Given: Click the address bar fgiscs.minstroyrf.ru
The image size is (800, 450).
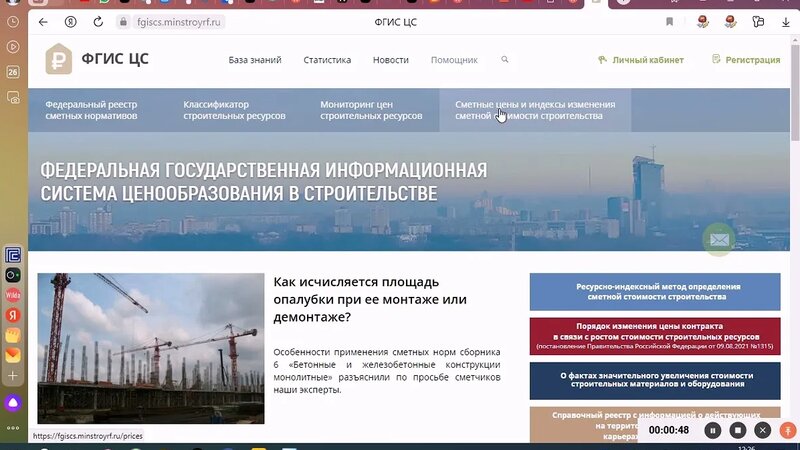Looking at the screenshot, I should pyautogui.click(x=179, y=22).
